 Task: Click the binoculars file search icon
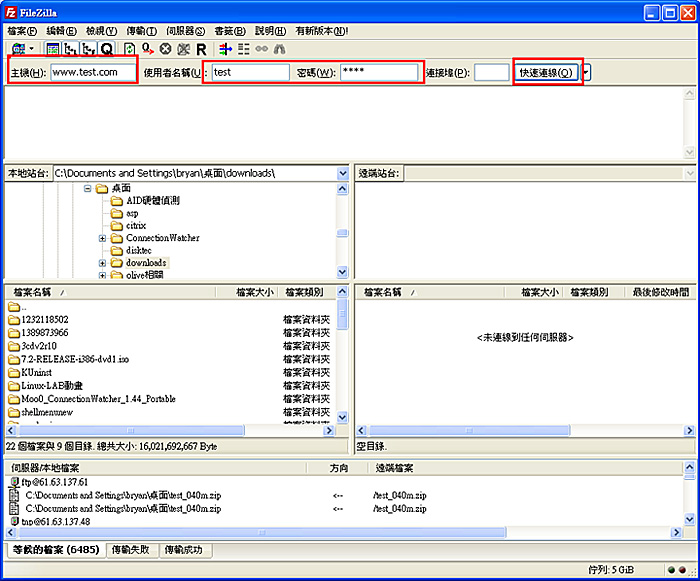pyautogui.click(x=279, y=49)
